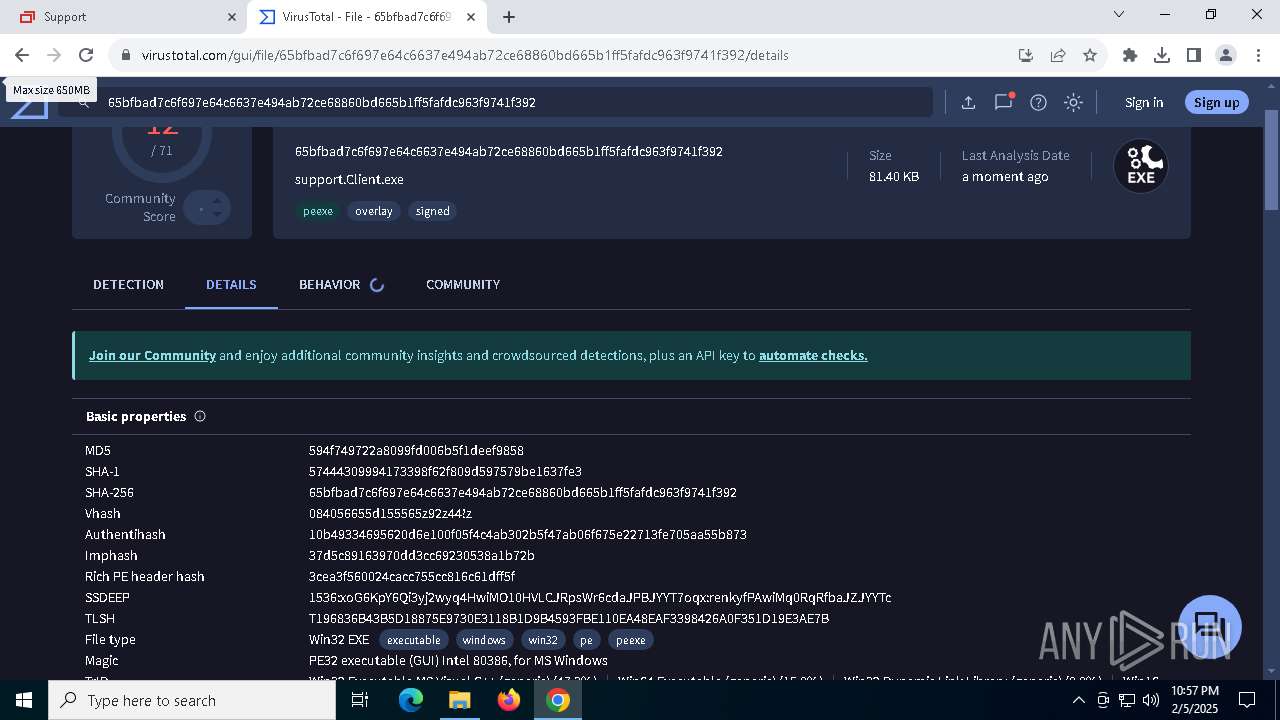Open the Chrome profile avatar
The width and height of the screenshot is (1280, 720).
pyautogui.click(x=1226, y=55)
